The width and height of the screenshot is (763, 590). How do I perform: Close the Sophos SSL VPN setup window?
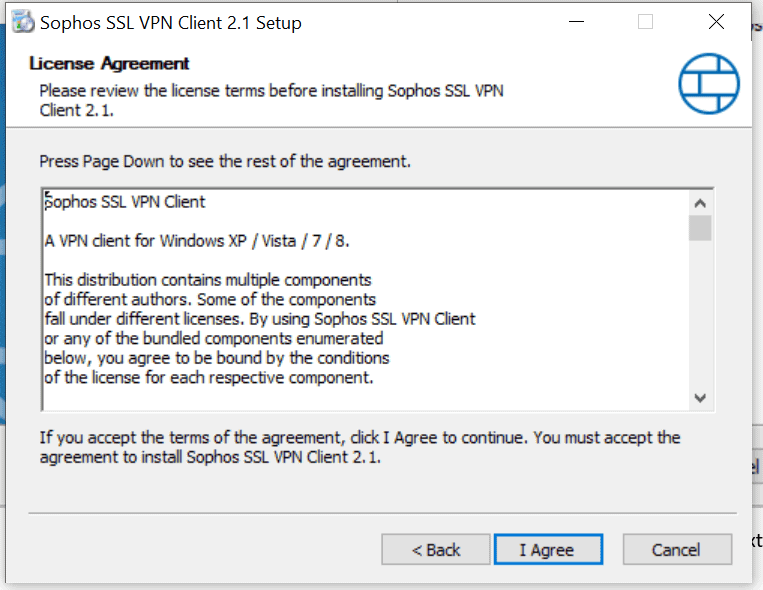(x=716, y=22)
